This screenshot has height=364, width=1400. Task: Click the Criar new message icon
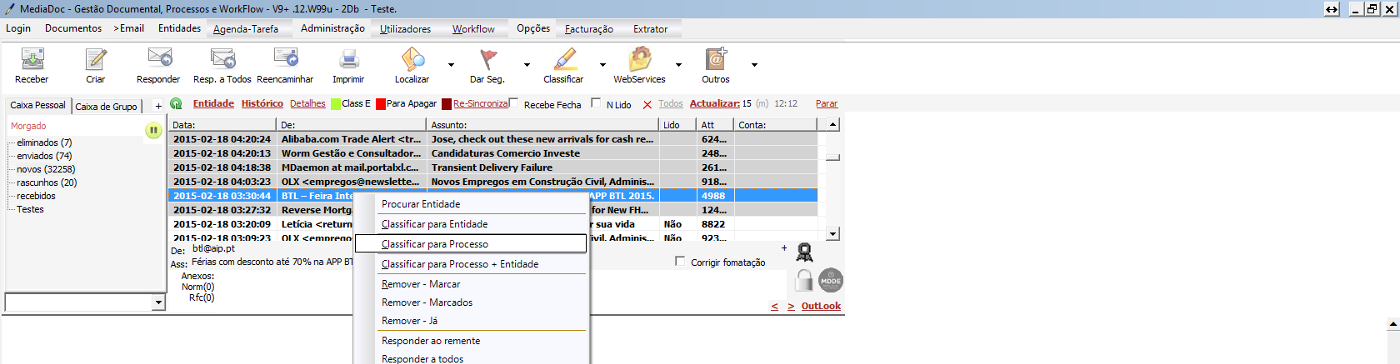pos(96,59)
